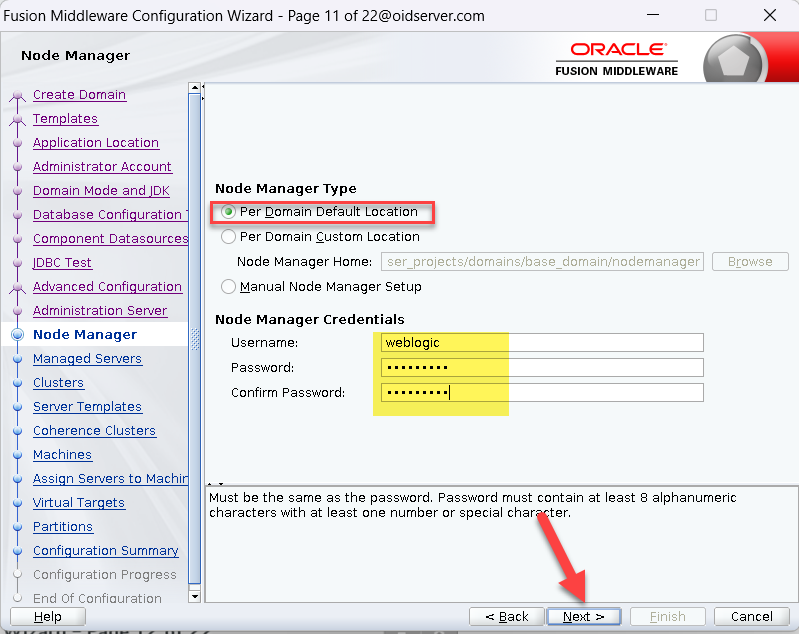
Task: Open the Managed Servers step
Action: tap(87, 359)
